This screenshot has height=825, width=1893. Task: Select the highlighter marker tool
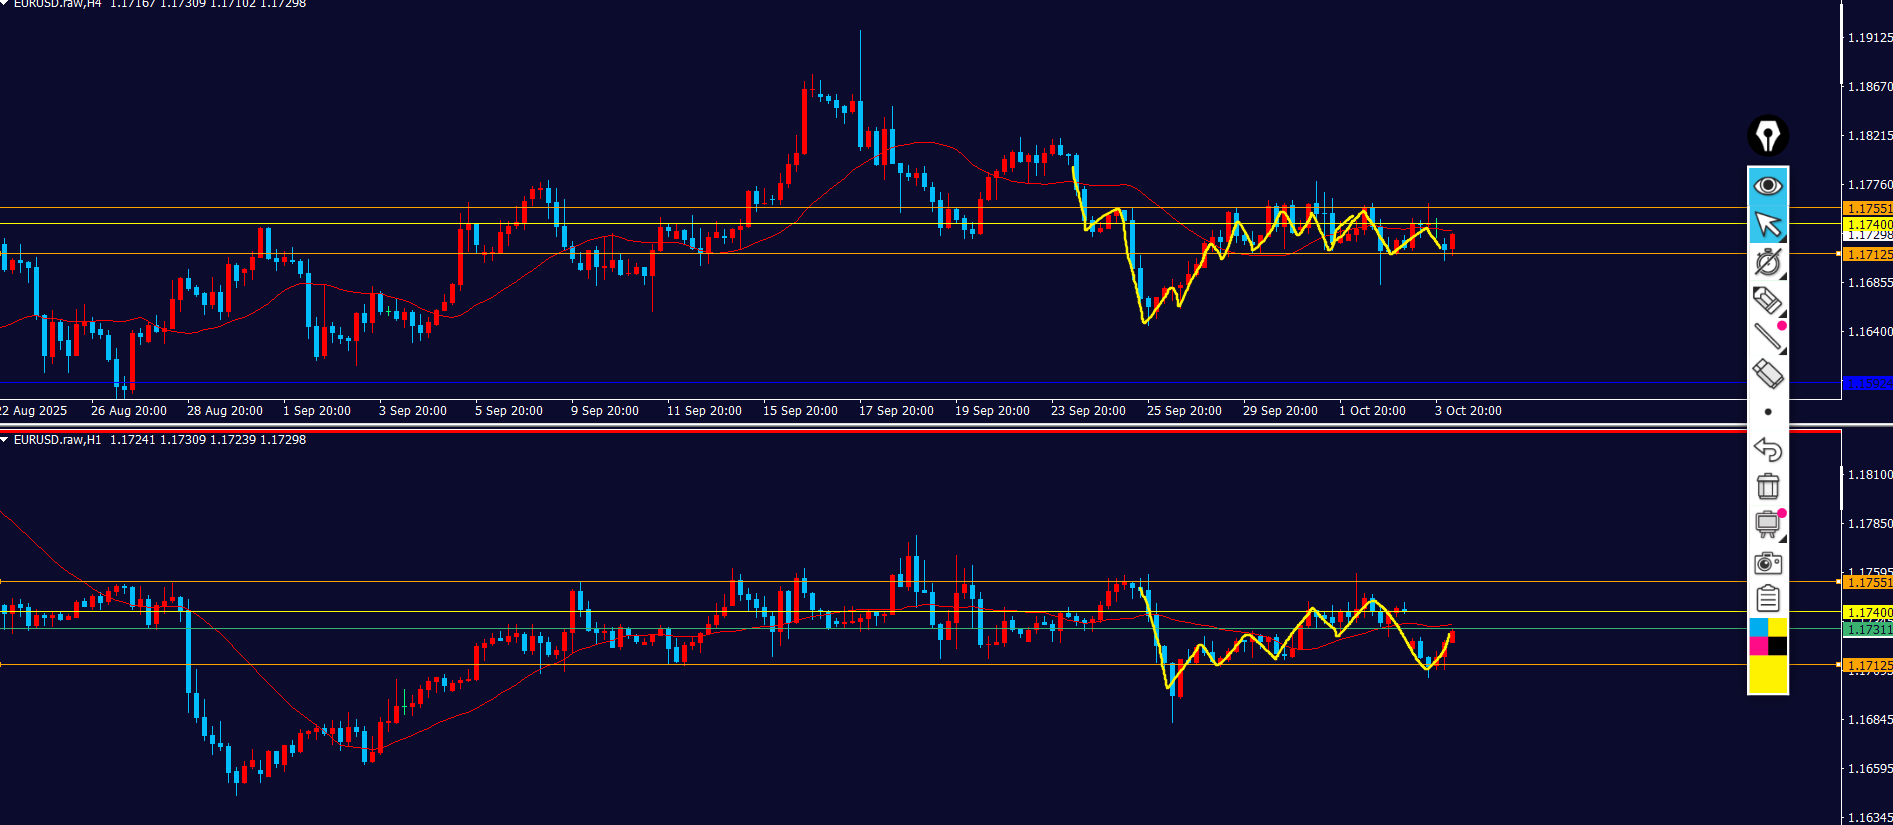click(x=1767, y=300)
